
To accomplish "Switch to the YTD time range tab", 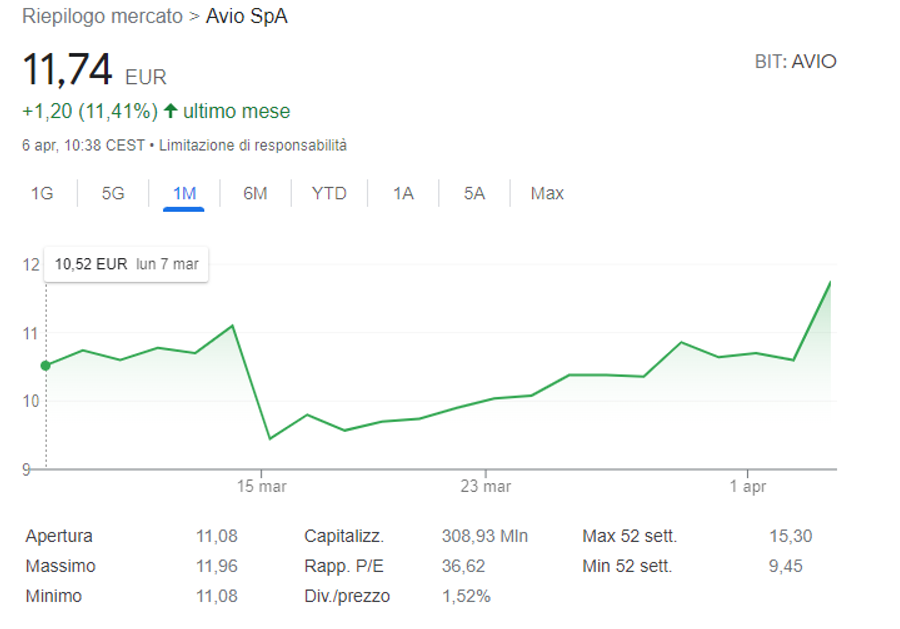I will tap(329, 193).
